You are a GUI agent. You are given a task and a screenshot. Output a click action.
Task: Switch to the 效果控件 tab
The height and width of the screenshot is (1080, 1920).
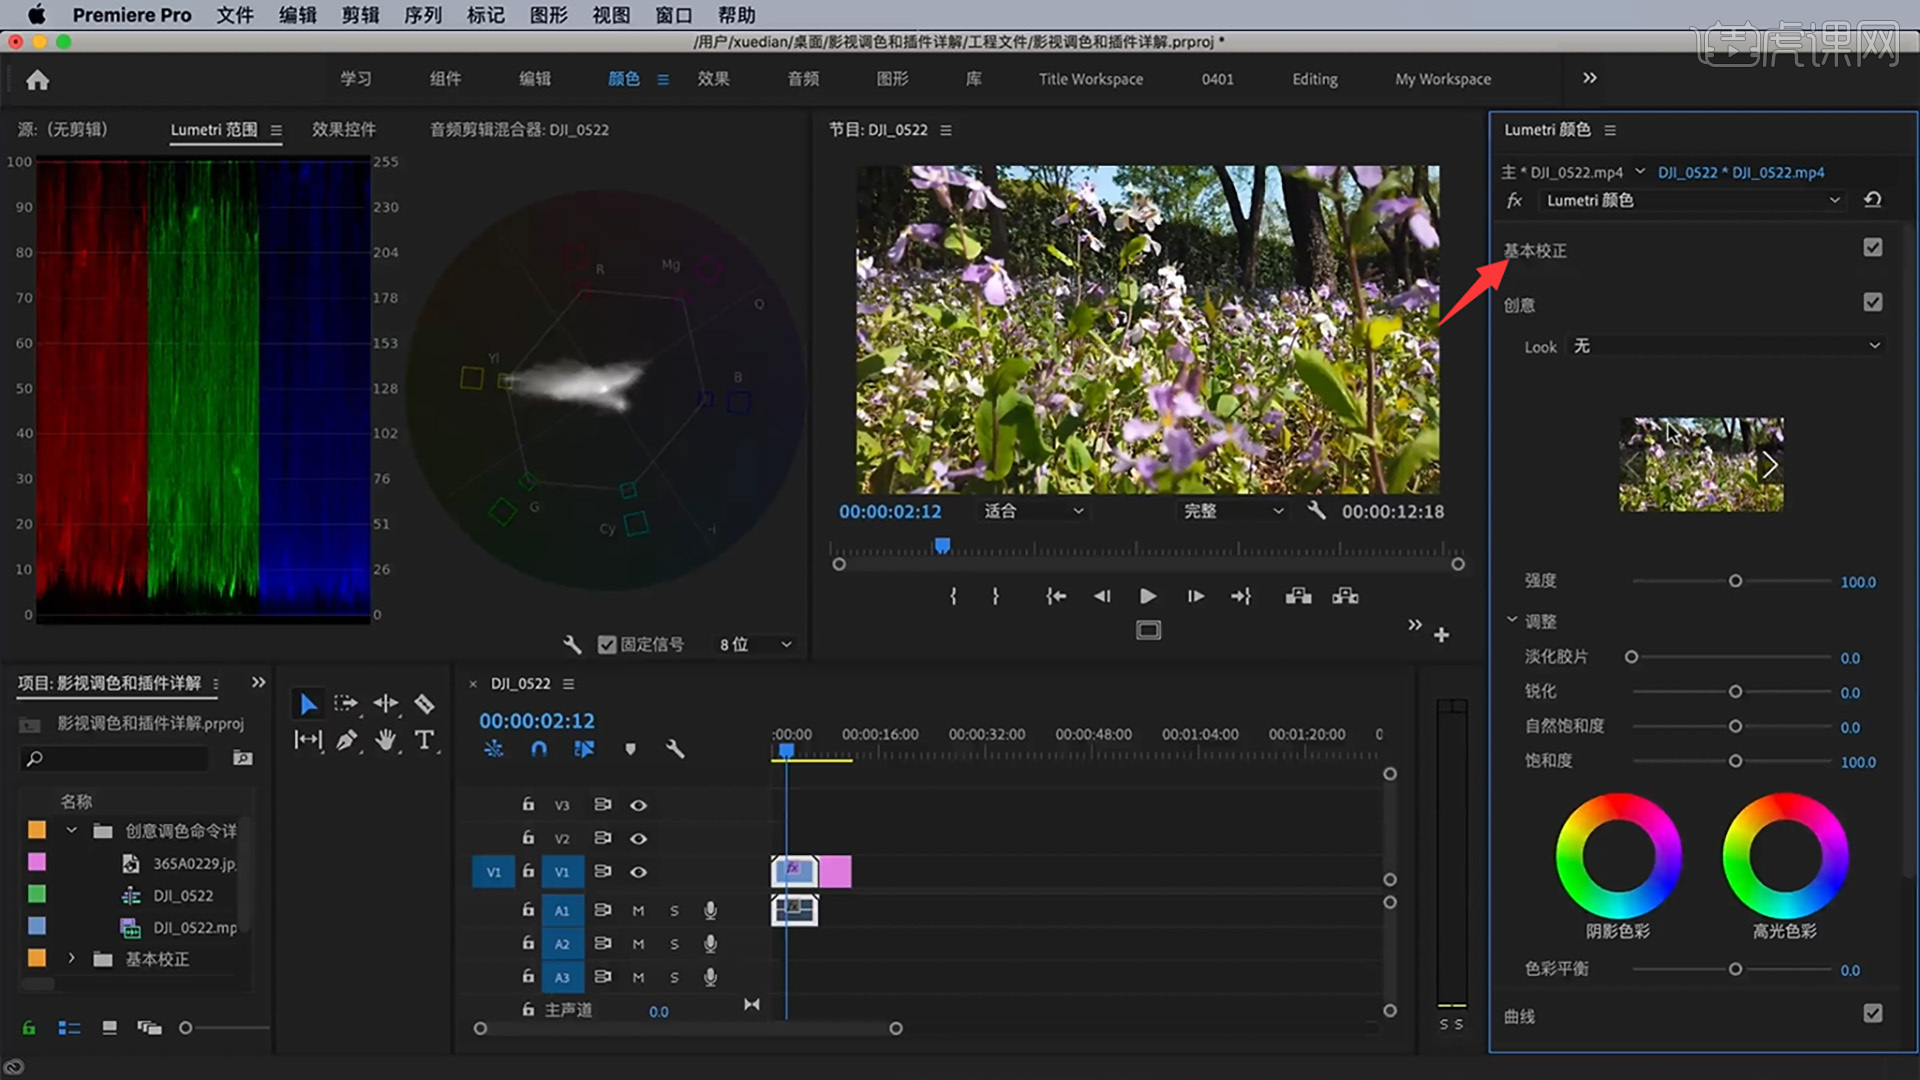click(343, 130)
